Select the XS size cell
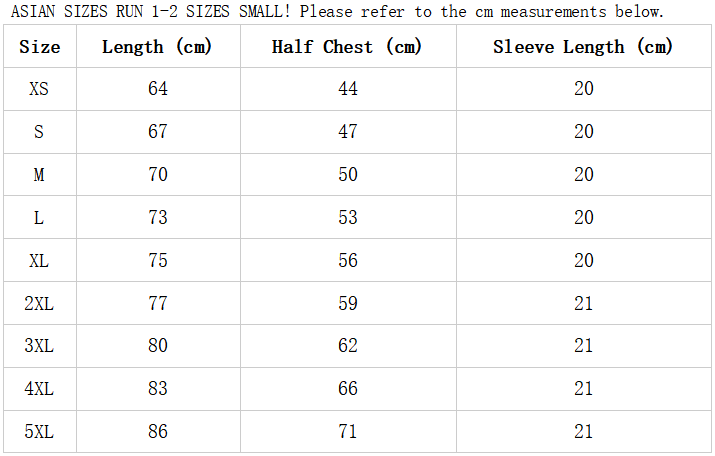Screen dimensions: 715x456 tap(39, 89)
